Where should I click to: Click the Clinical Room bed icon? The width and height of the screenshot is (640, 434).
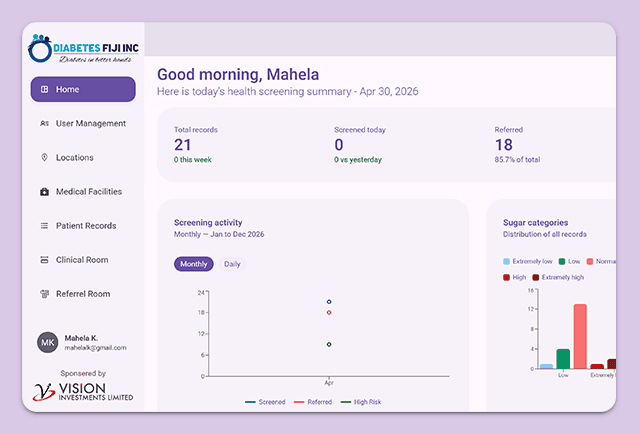pos(44,260)
